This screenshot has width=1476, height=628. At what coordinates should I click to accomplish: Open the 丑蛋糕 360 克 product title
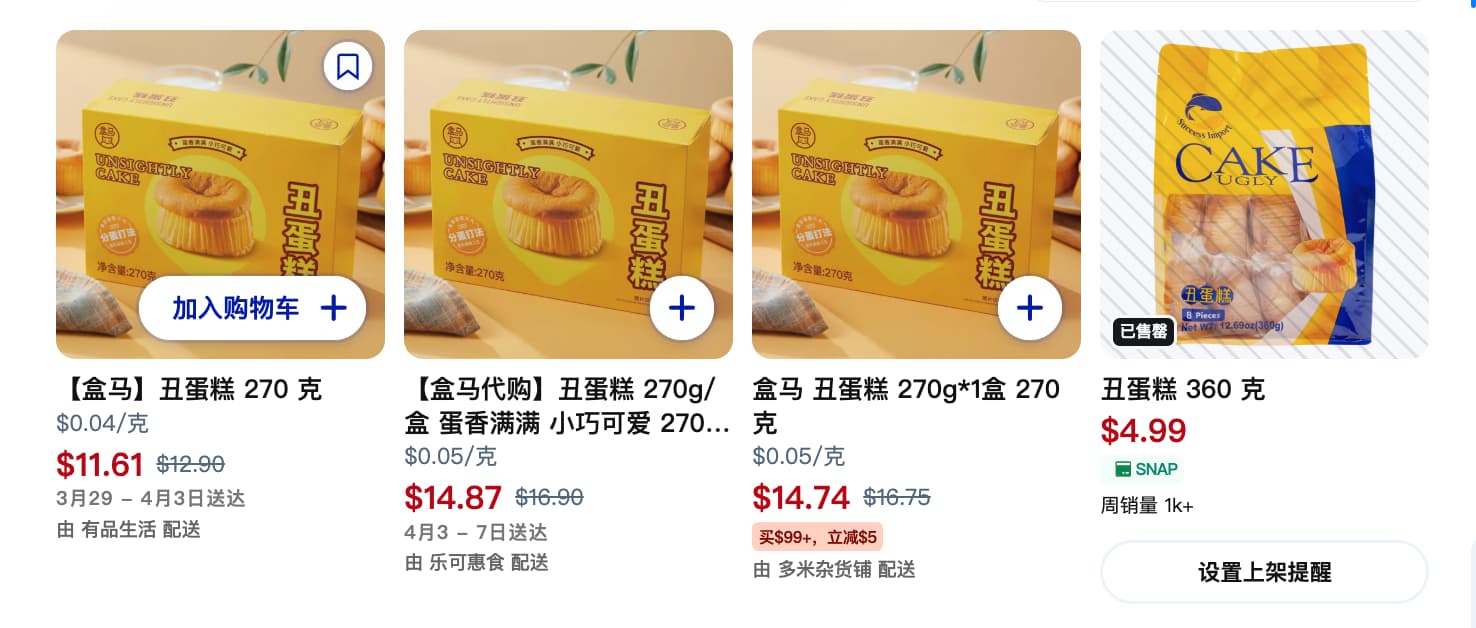click(1183, 389)
